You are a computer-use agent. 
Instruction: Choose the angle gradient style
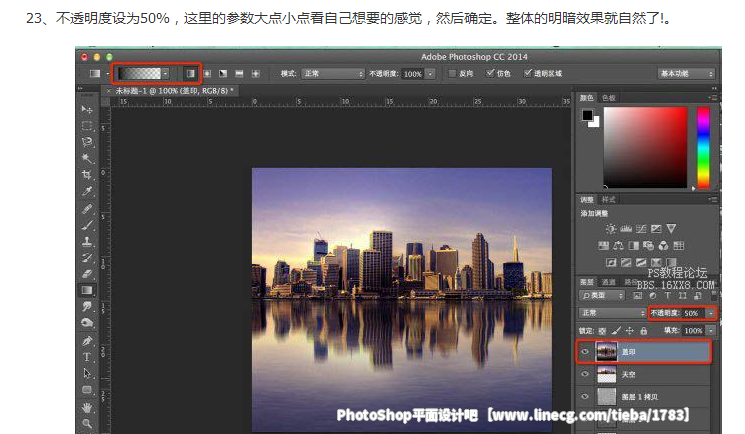point(223,74)
